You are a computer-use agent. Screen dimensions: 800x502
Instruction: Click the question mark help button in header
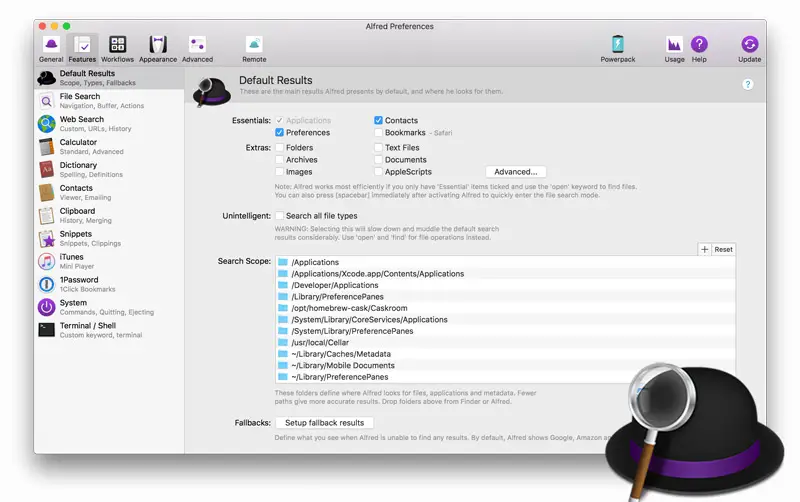(747, 85)
